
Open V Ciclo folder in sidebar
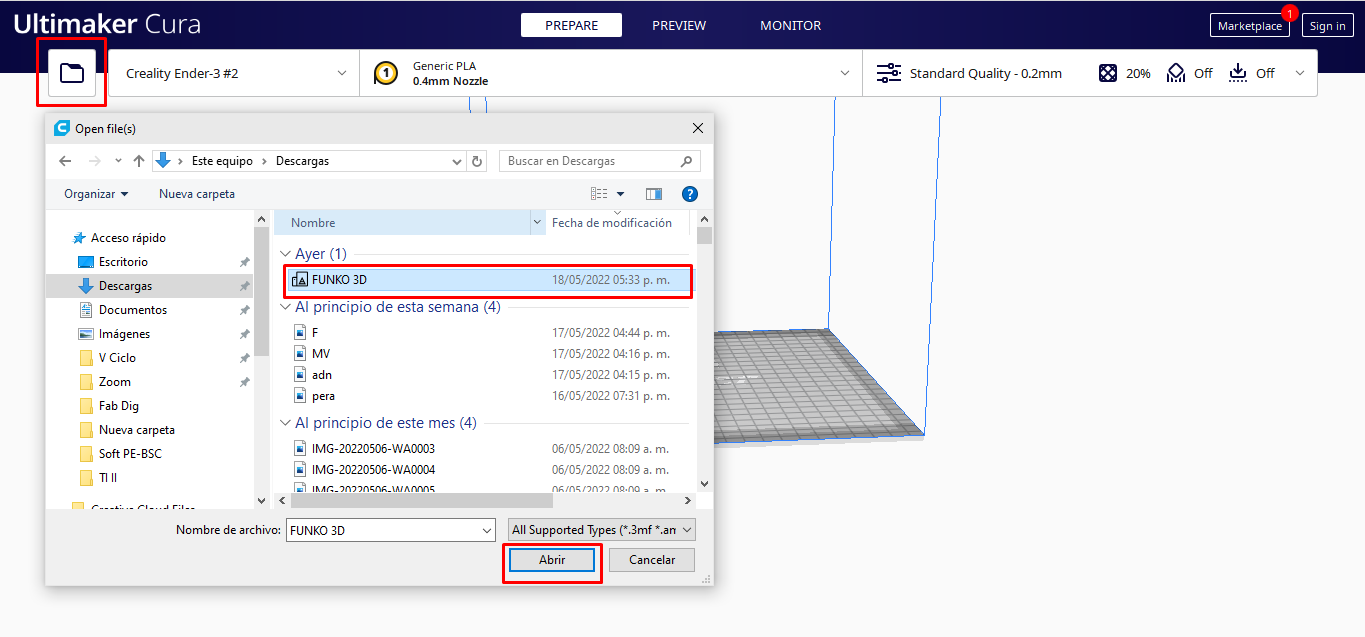[117, 358]
